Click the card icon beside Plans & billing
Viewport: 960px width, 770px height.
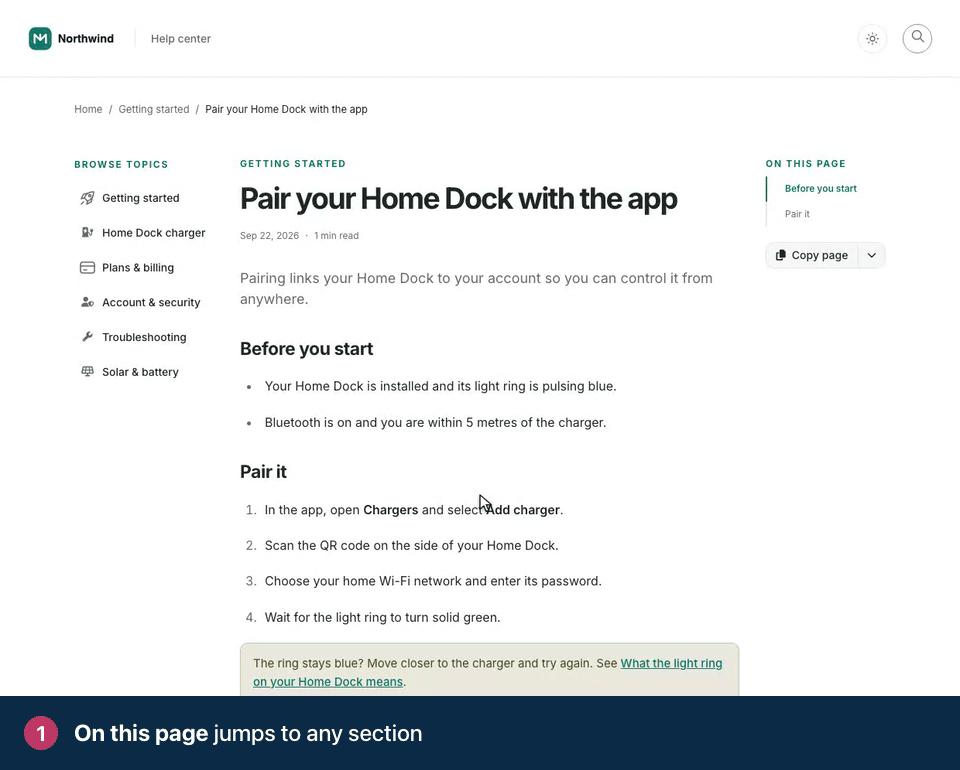[x=88, y=267]
